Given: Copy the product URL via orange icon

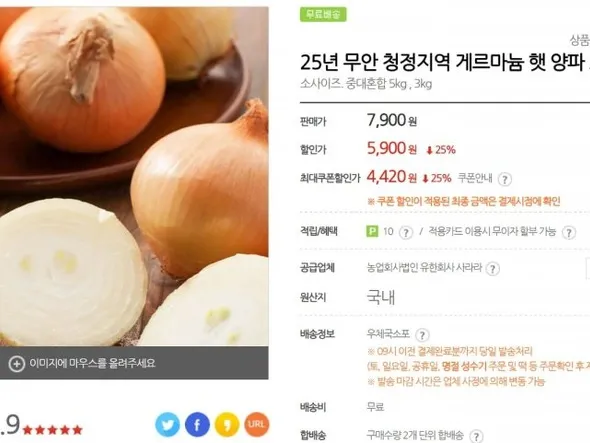Looking at the screenshot, I should 257,424.
